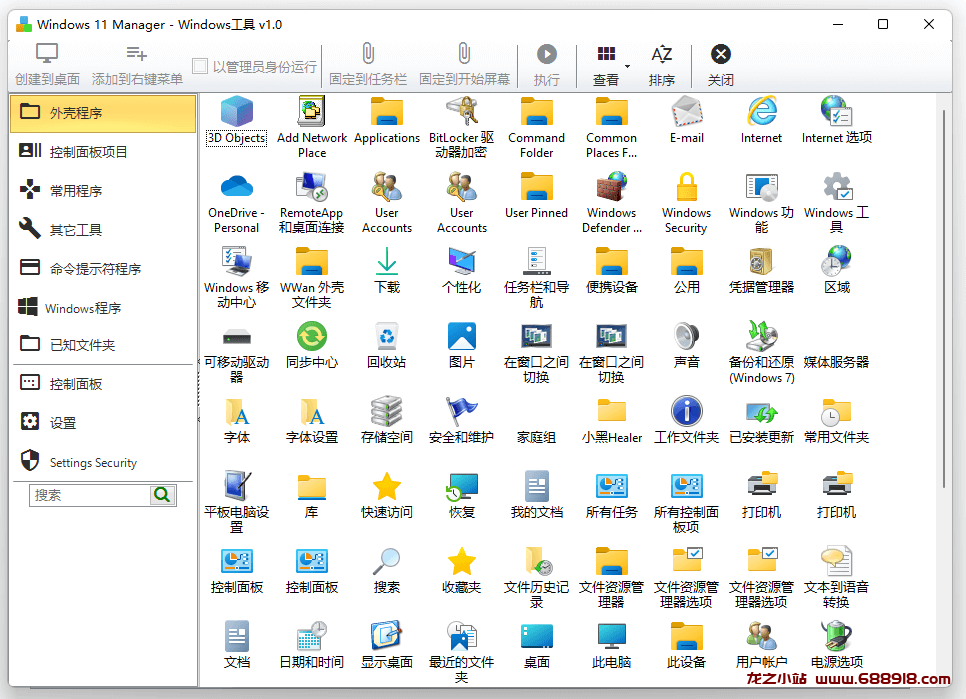Enable 以管理员身份运行 checkbox

[x=200, y=66]
